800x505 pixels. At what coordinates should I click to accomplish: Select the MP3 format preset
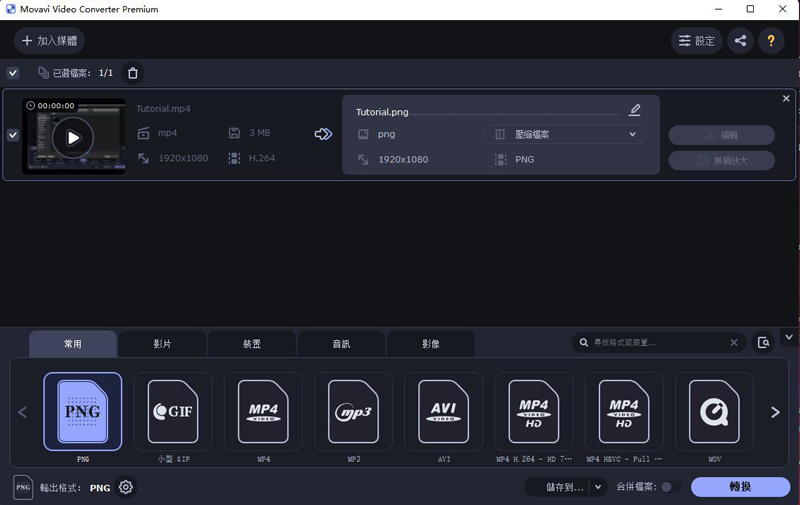pos(354,412)
